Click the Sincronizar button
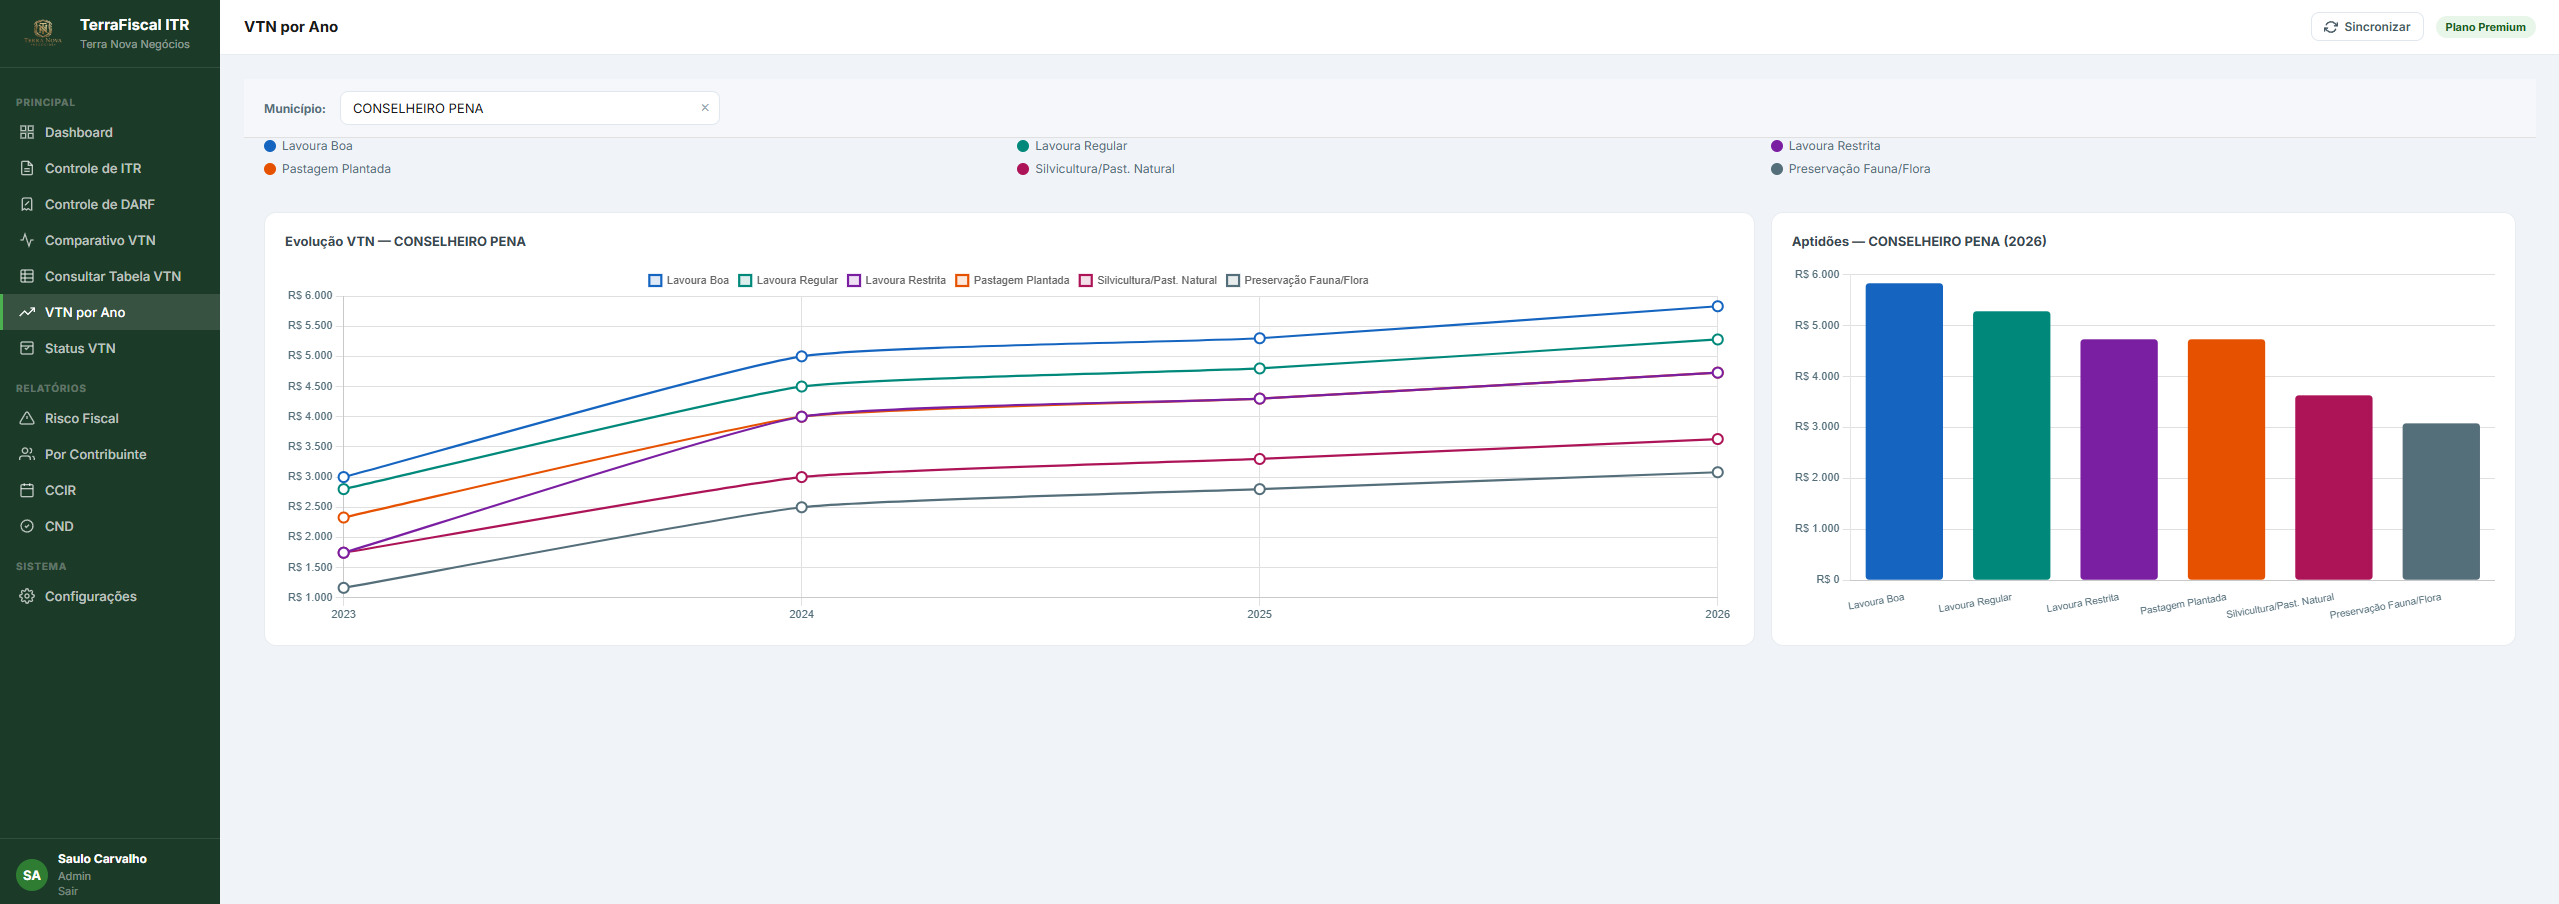This screenshot has width=2559, height=904. 2366,27
